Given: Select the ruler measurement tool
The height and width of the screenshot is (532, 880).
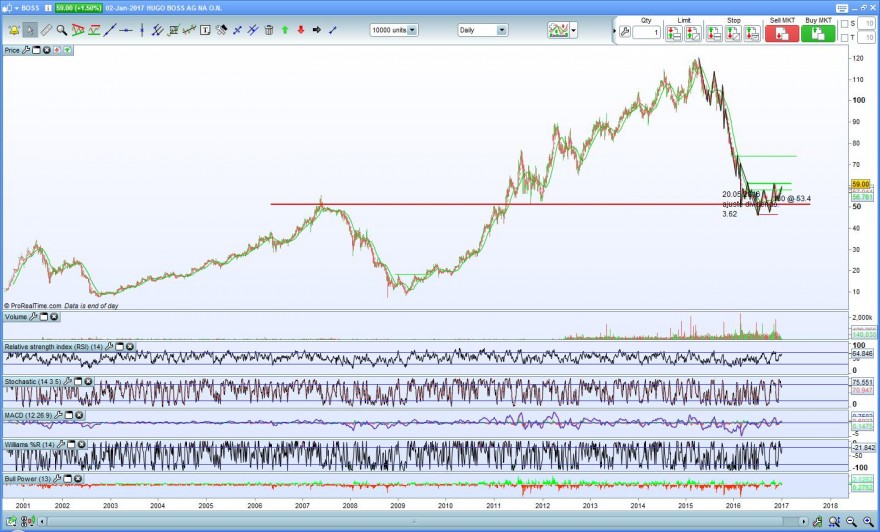Looking at the screenshot, I should click(x=46, y=30).
